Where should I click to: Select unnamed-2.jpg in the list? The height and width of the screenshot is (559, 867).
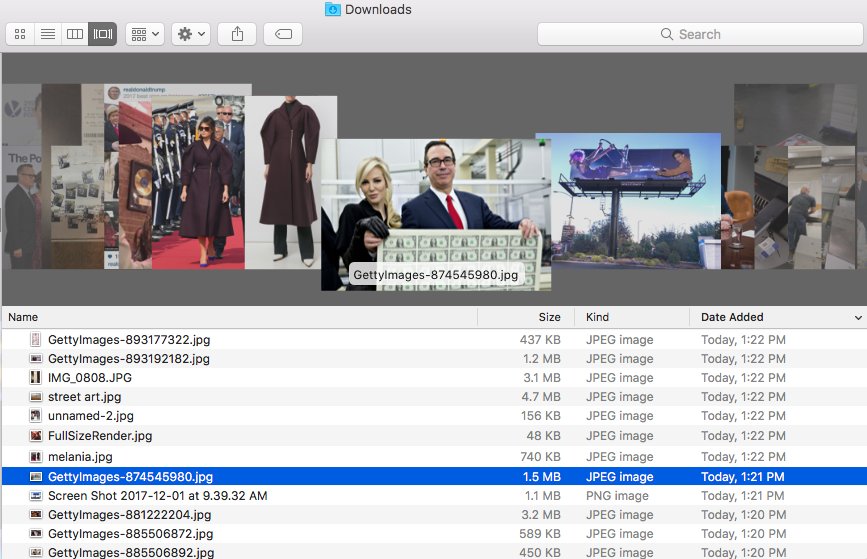coord(434,416)
